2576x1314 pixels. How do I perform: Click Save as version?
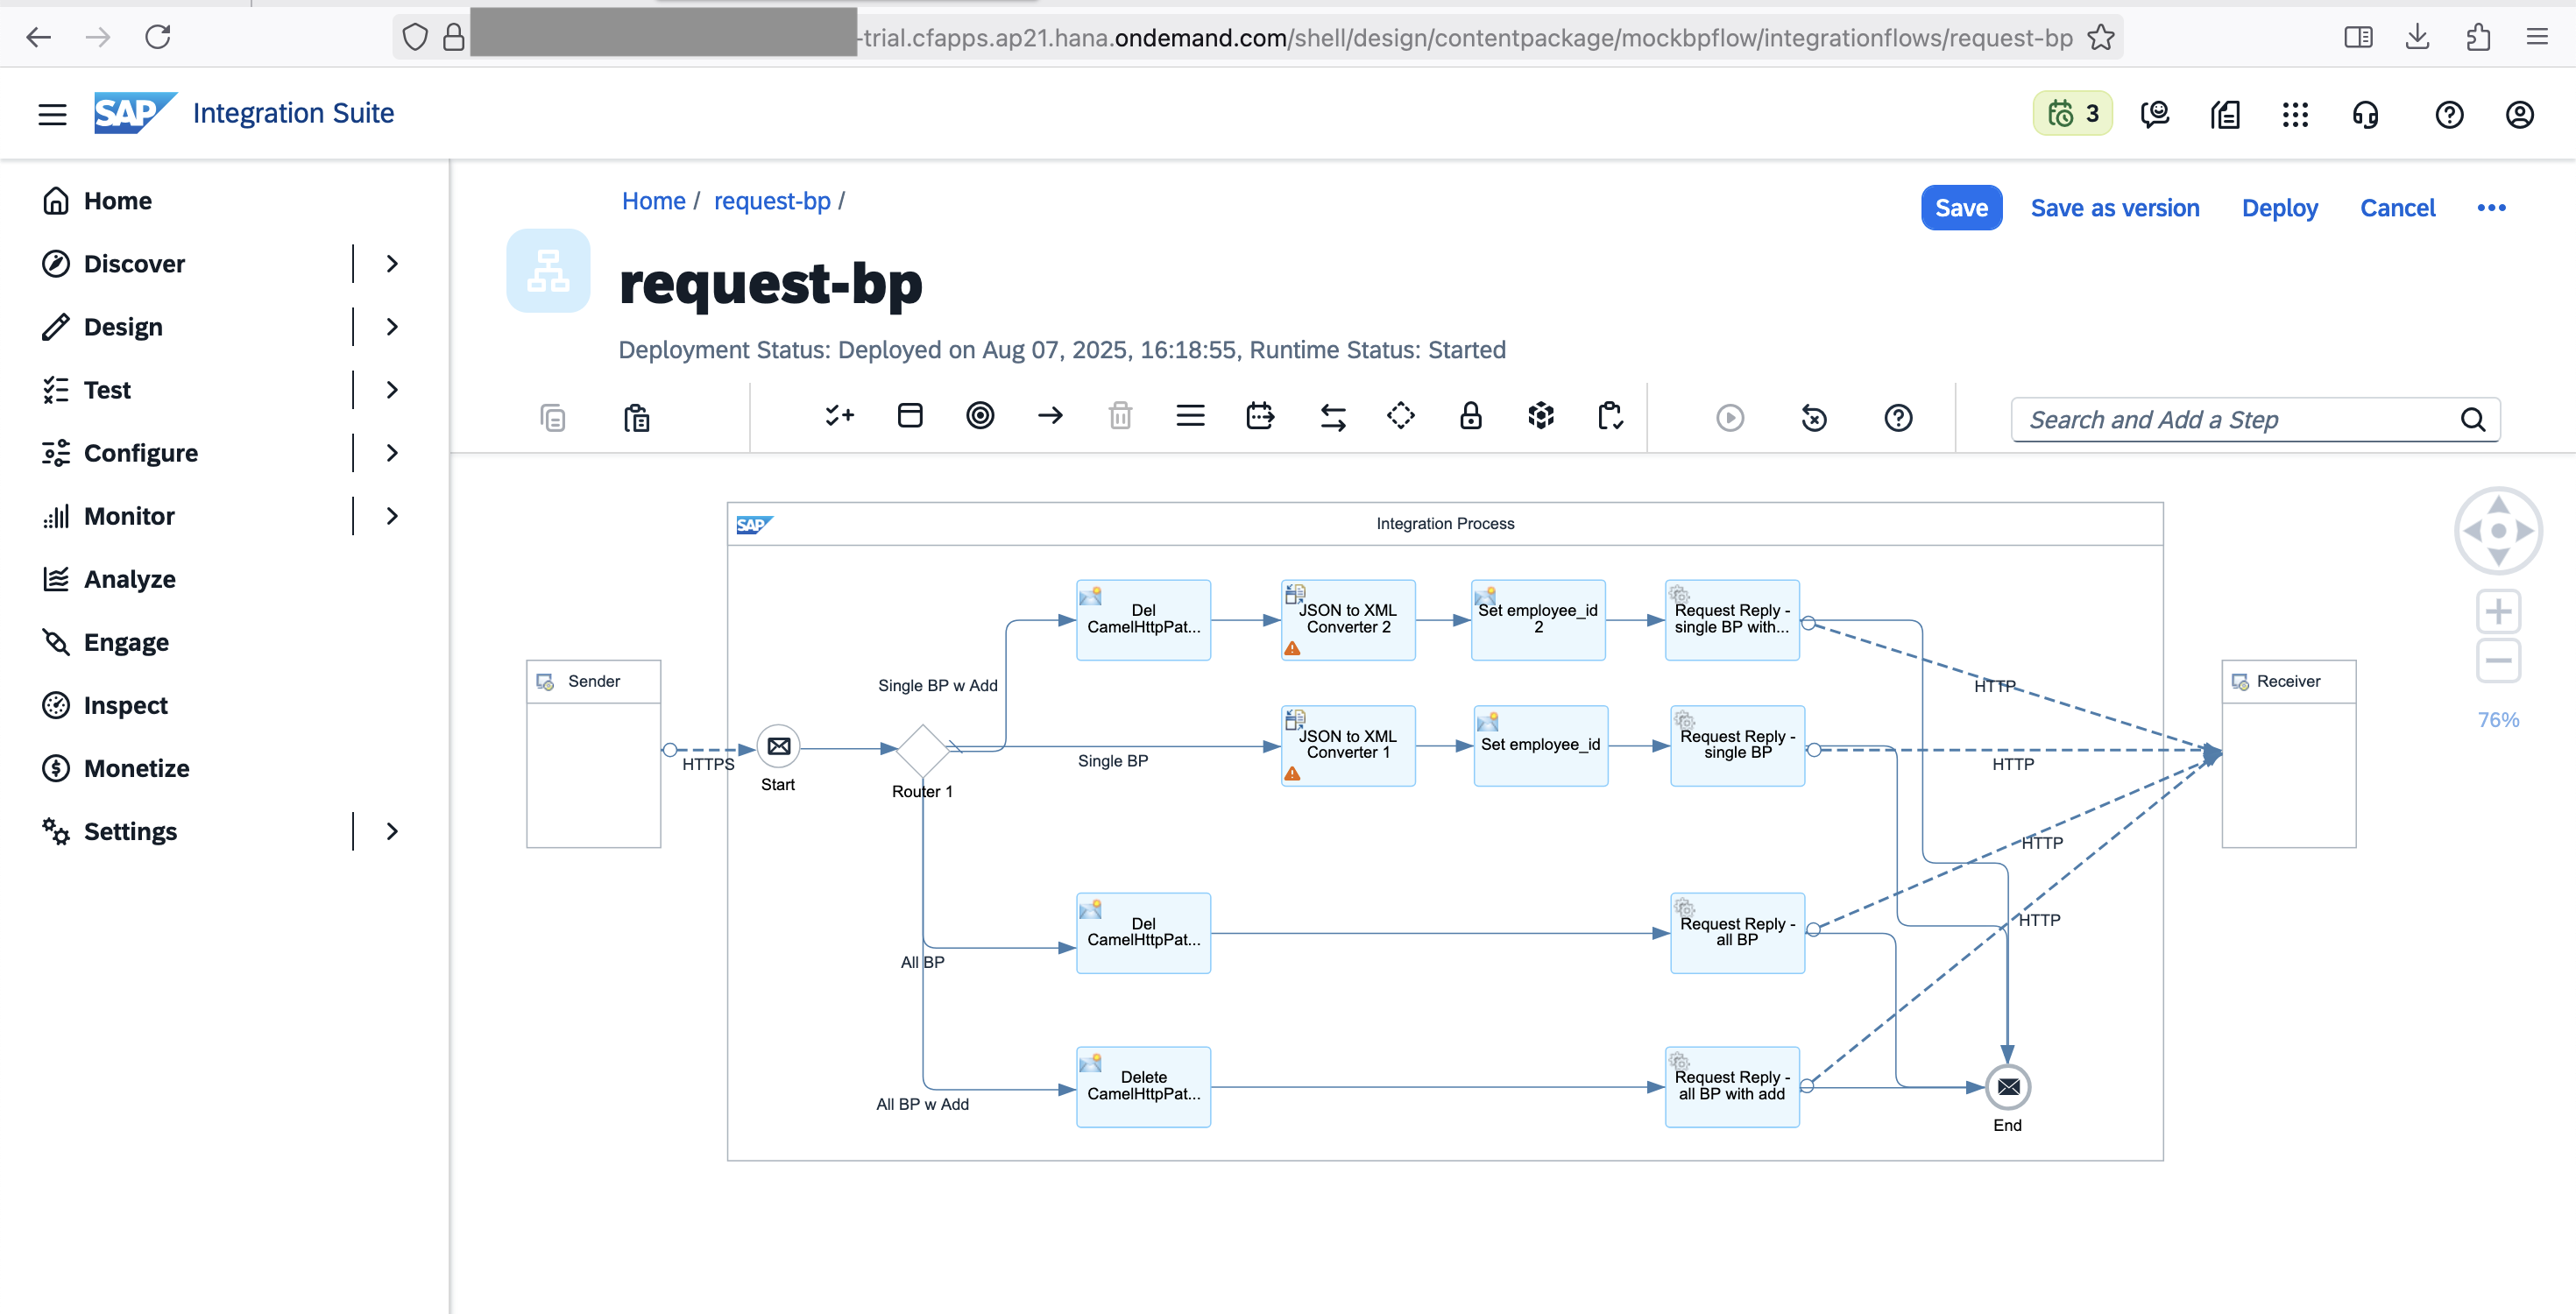2114,208
